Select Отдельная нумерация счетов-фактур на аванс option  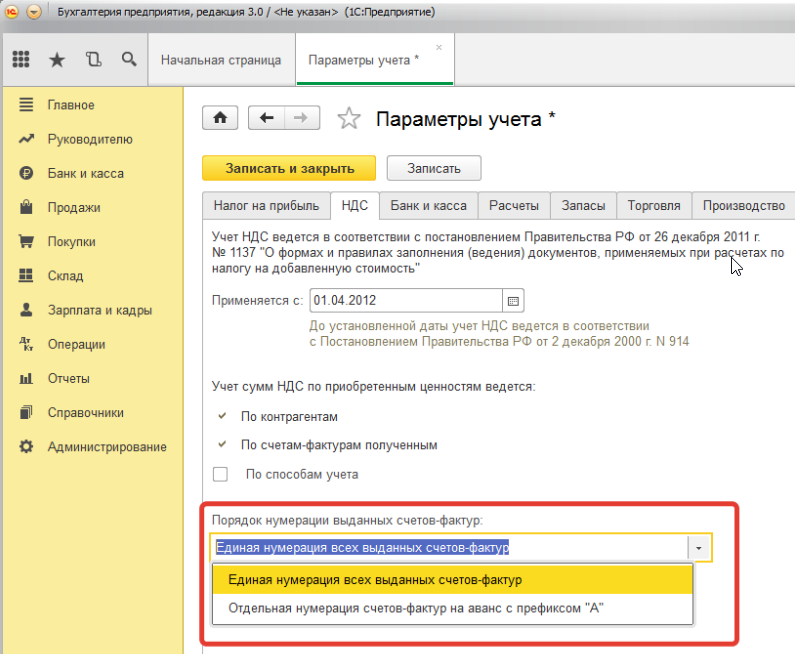click(x=417, y=608)
